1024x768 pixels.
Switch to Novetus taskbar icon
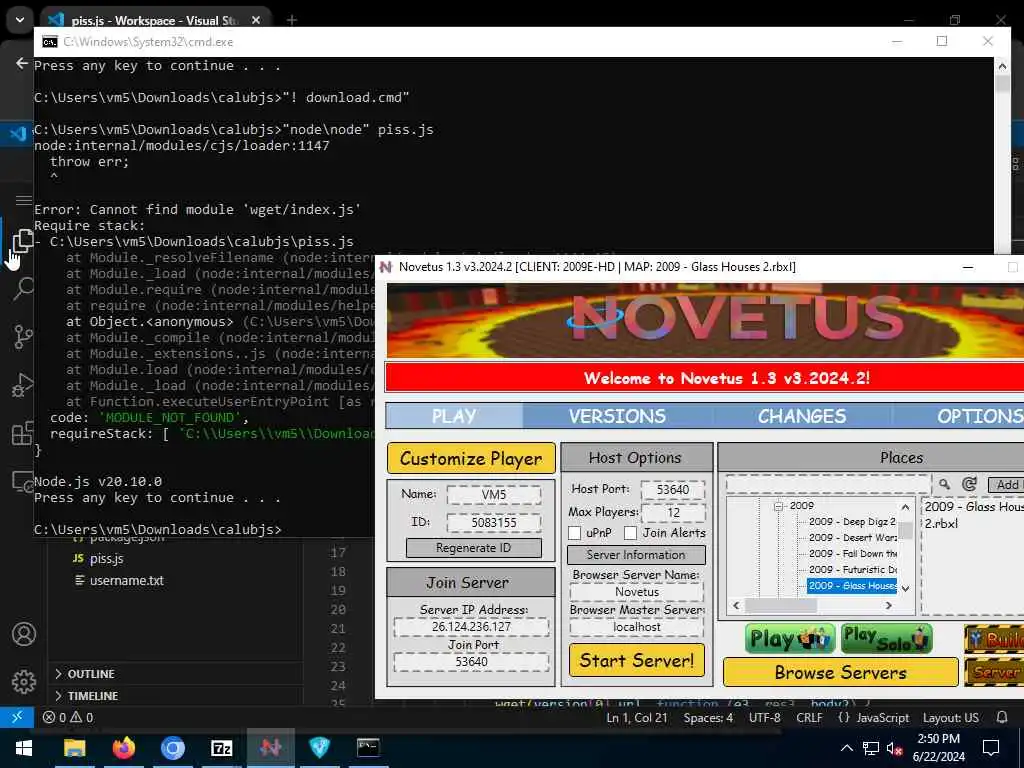(270, 748)
